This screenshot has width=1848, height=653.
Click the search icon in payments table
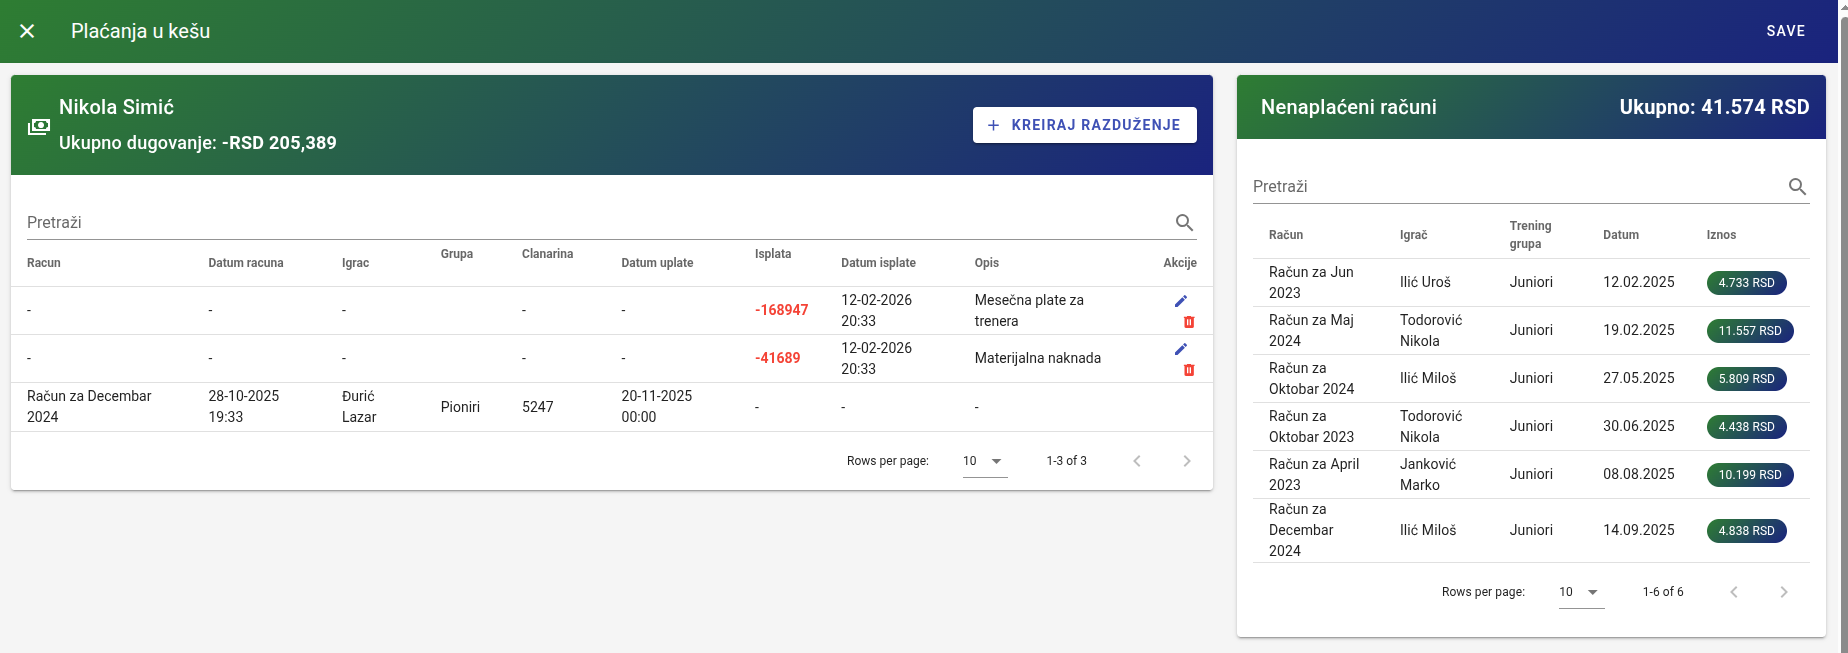1184,223
